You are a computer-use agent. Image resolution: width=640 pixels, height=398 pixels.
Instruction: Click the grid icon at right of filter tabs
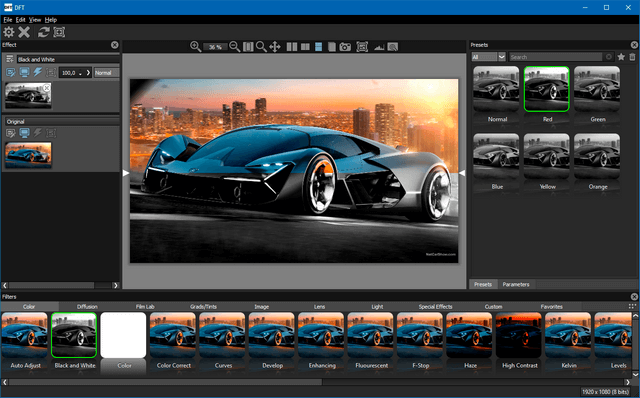(632, 306)
